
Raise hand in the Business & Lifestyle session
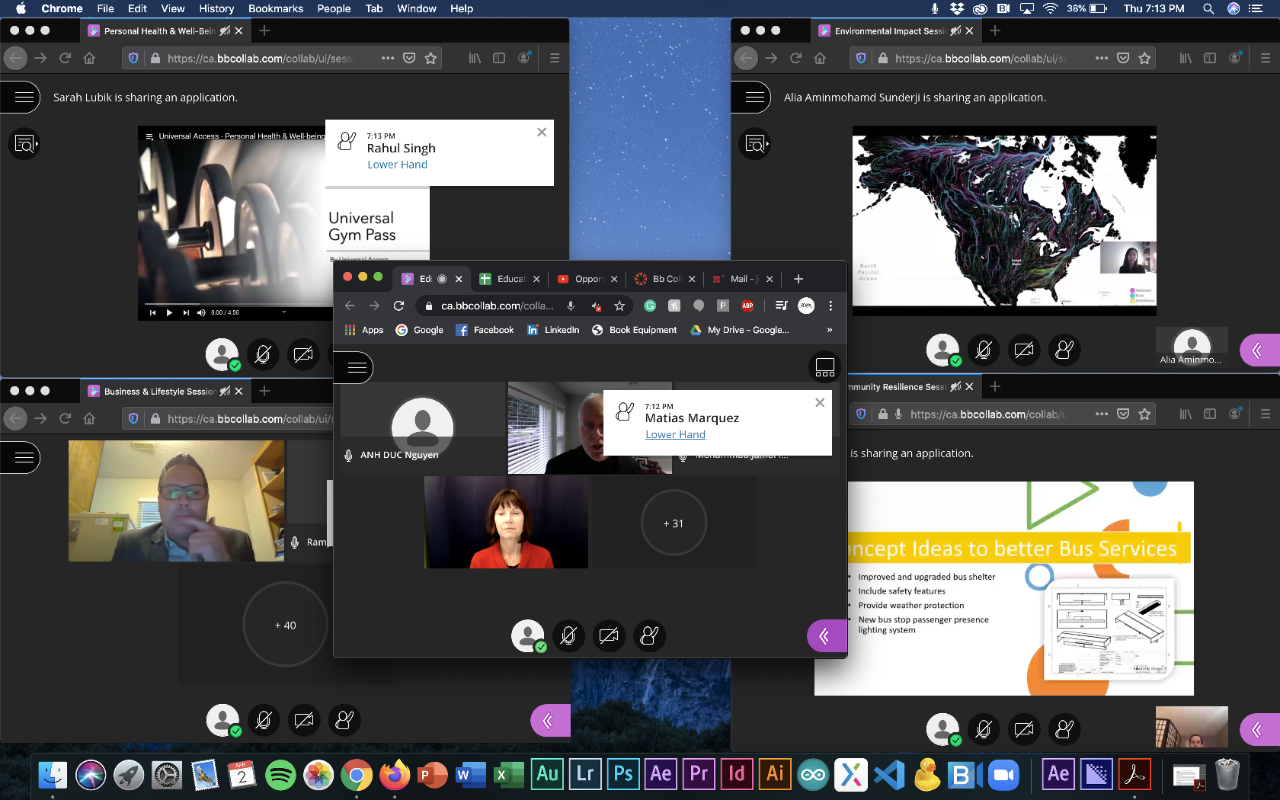(x=344, y=720)
